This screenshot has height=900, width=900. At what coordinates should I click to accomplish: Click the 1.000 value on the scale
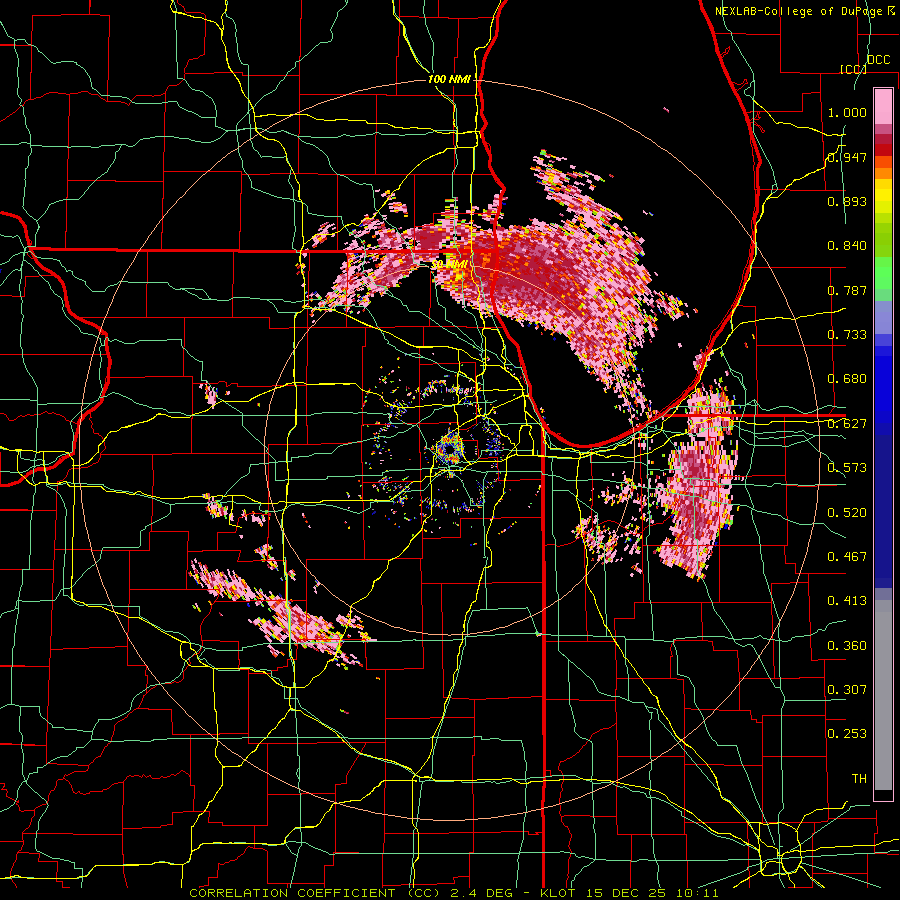(x=847, y=112)
